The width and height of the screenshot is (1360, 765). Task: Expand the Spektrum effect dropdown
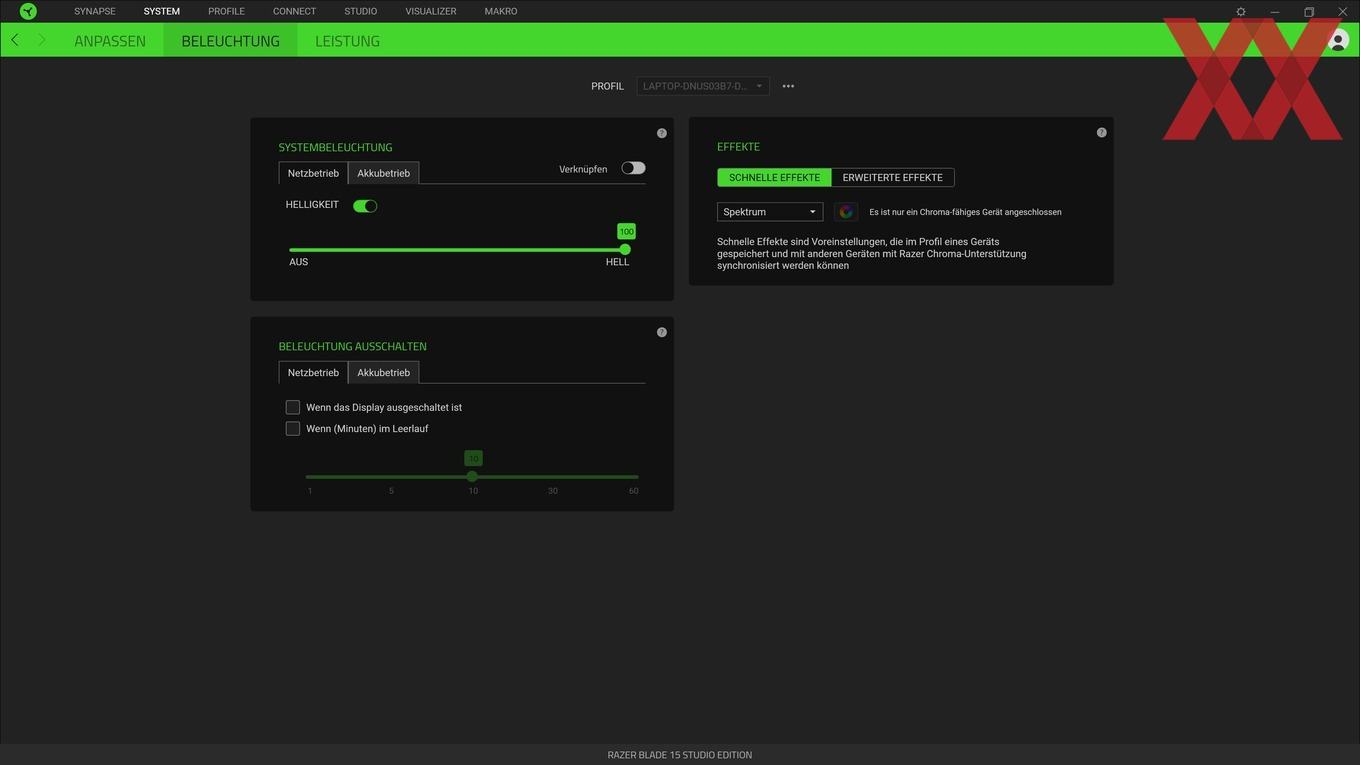point(770,212)
